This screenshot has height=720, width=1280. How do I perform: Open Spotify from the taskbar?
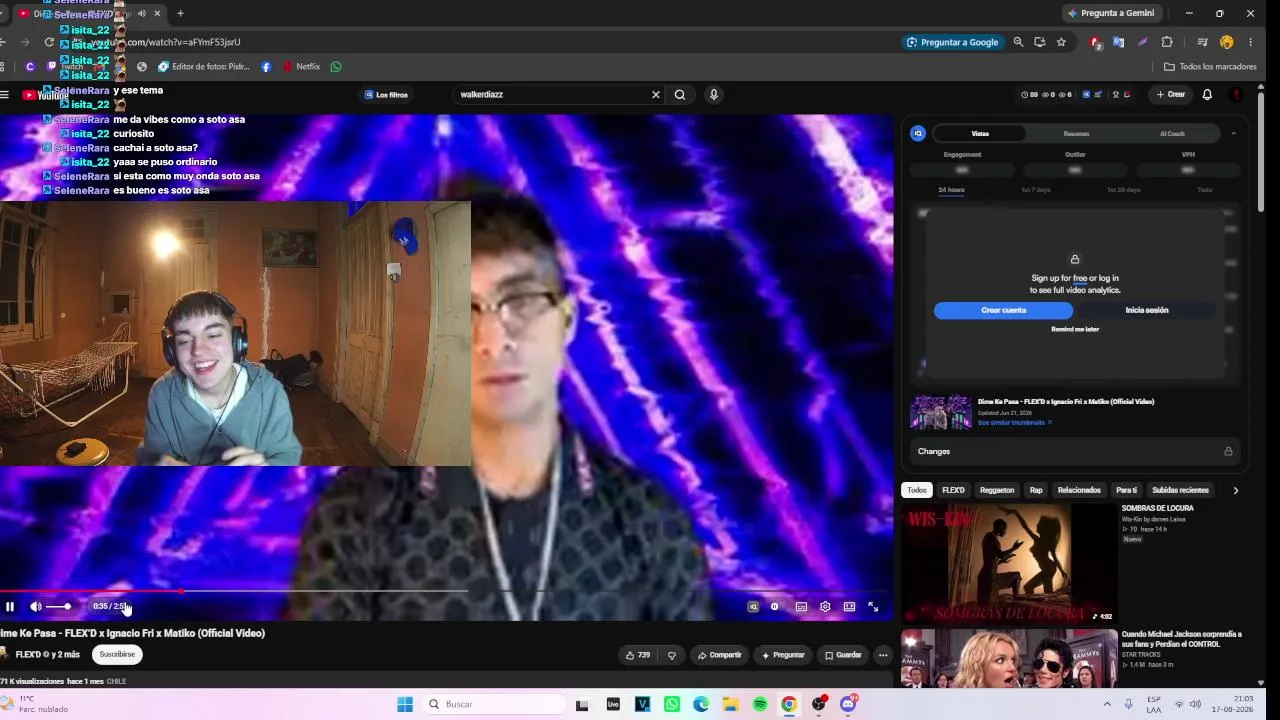tap(760, 705)
